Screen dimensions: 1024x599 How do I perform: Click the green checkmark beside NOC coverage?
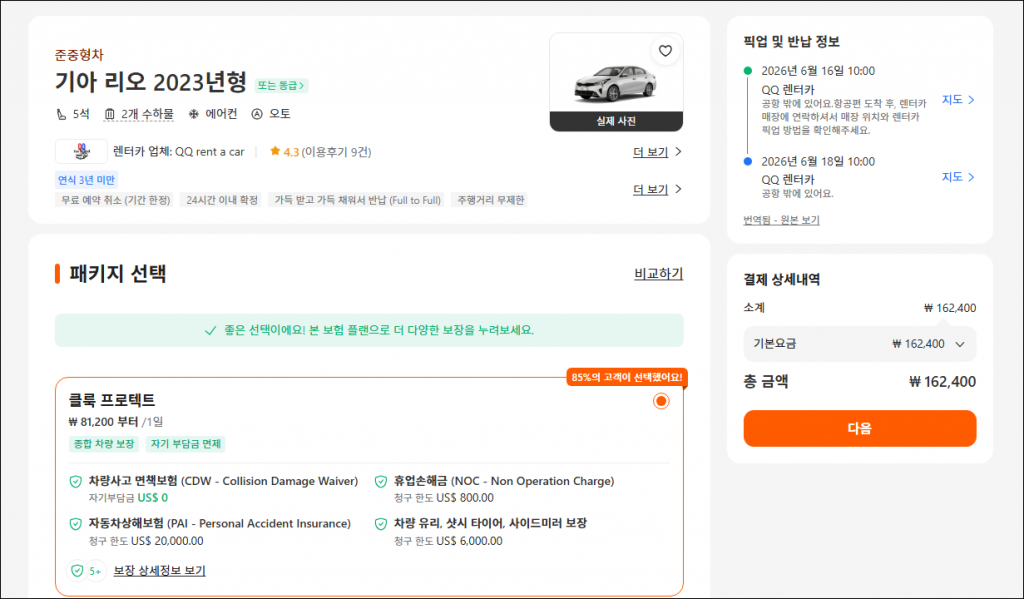click(380, 481)
